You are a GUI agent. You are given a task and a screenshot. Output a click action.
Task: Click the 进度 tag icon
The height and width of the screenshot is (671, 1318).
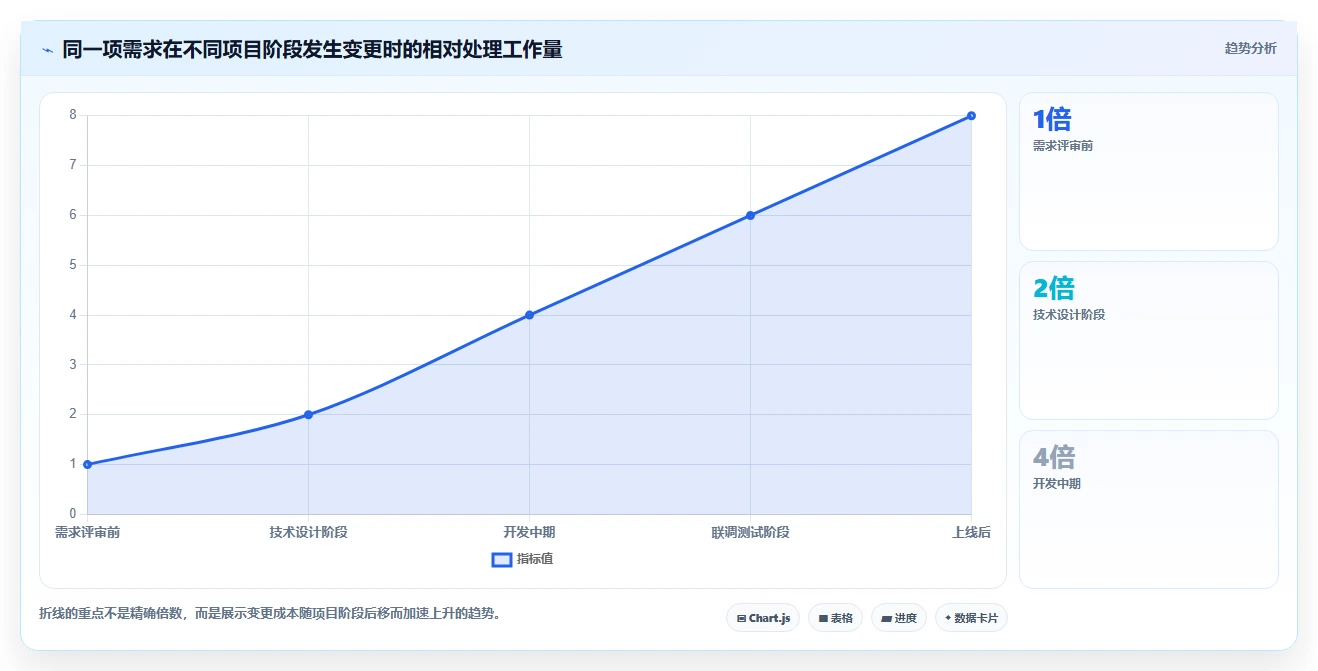click(886, 618)
